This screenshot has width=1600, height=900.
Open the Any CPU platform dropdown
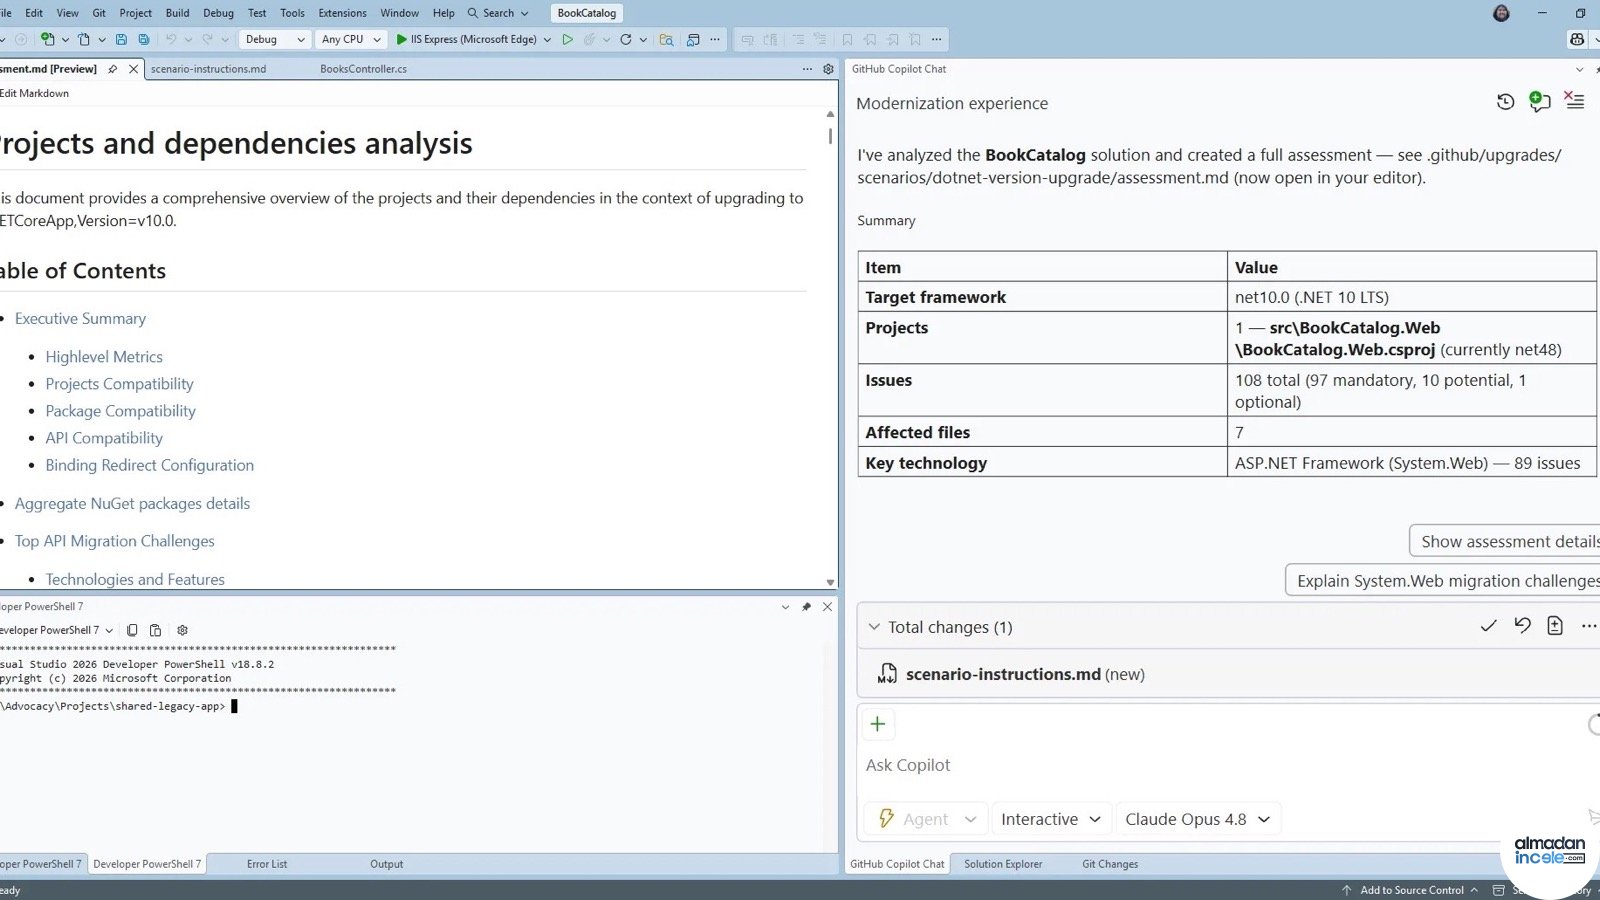click(x=351, y=39)
